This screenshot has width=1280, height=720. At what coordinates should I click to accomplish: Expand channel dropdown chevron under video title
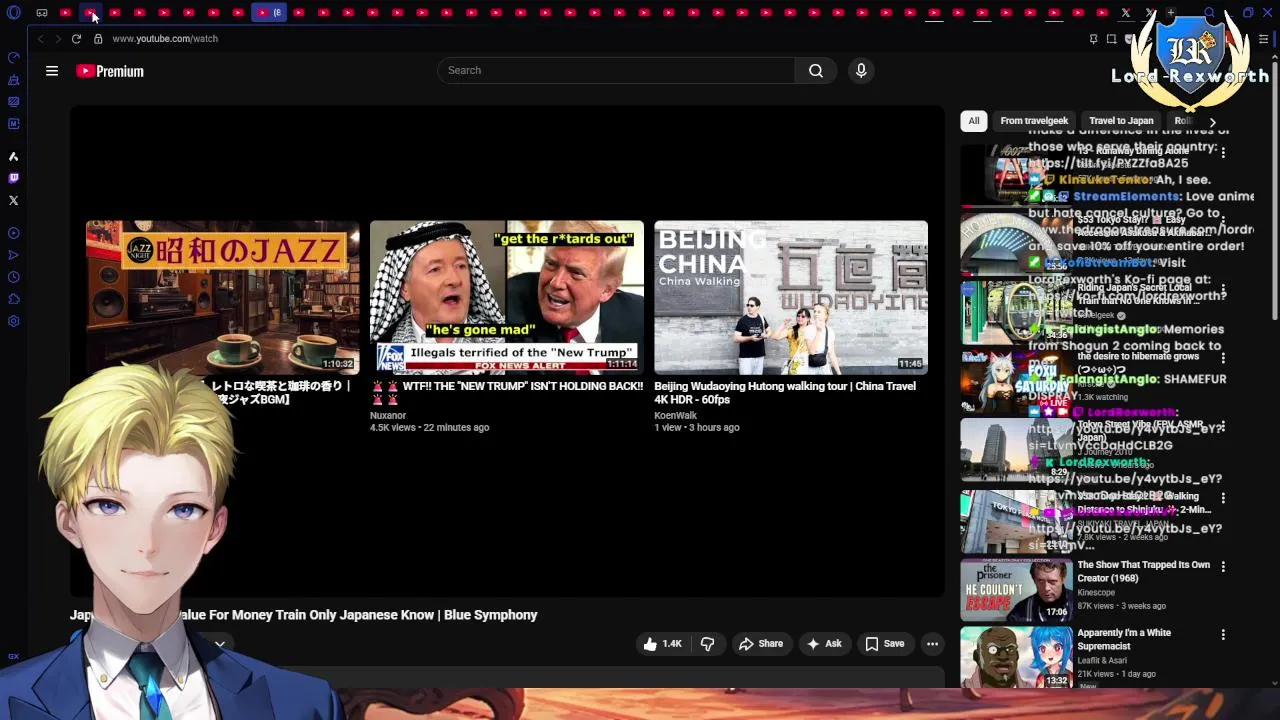pos(219,644)
